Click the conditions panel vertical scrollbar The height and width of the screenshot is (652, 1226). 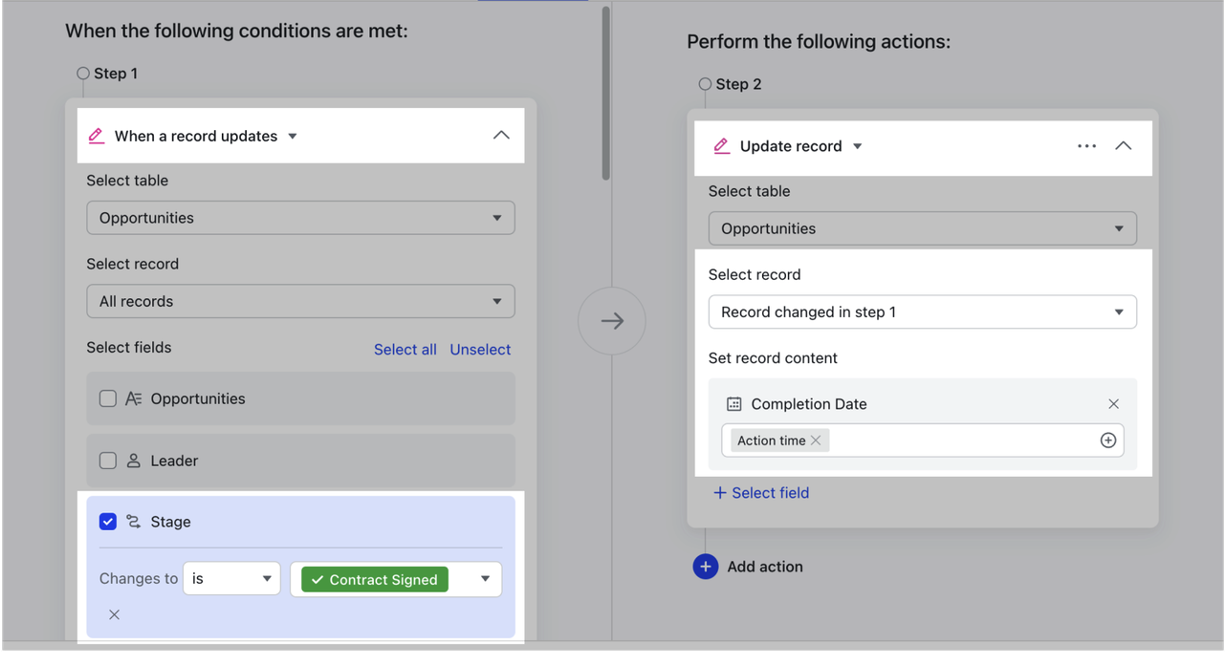point(605,95)
